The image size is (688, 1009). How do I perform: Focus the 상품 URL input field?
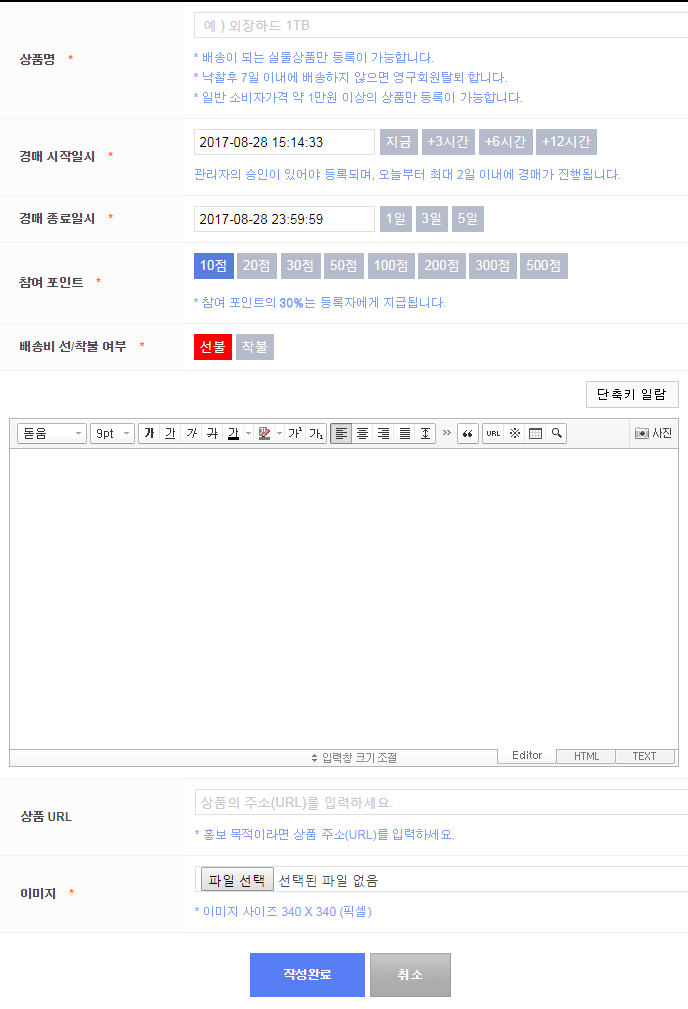[441, 802]
